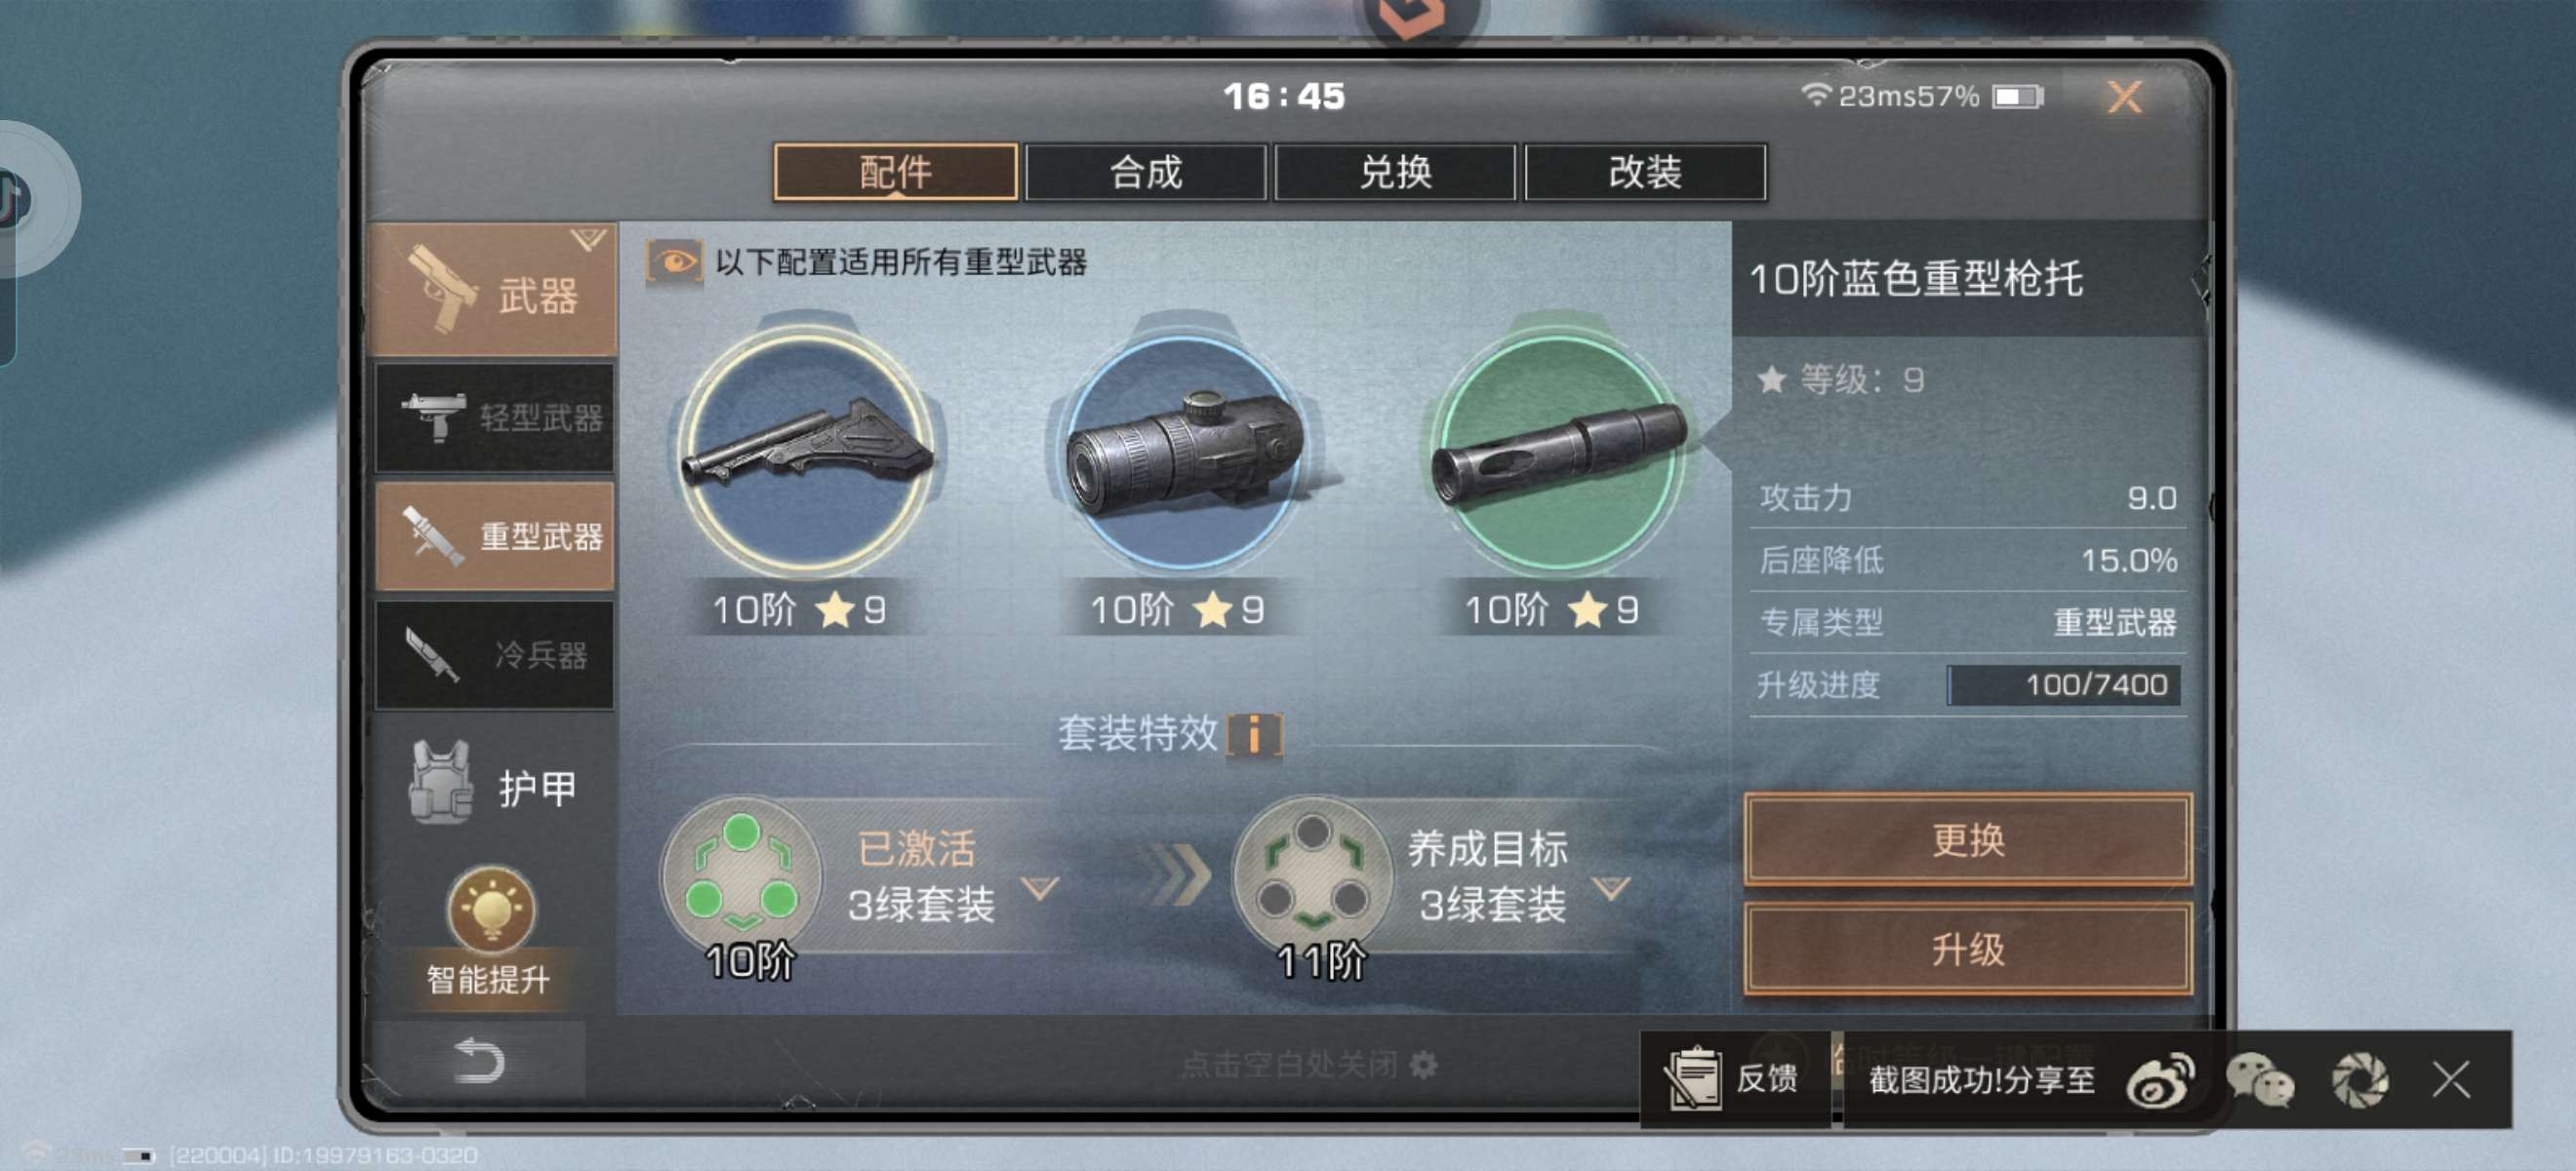Toggle the eye icon for heavy weapon config
Viewport: 2576px width, 1171px height.
(673, 262)
